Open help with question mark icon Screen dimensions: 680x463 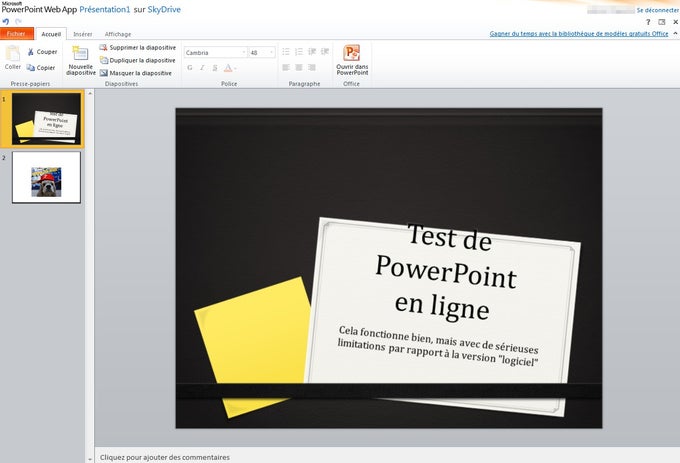tap(648, 22)
